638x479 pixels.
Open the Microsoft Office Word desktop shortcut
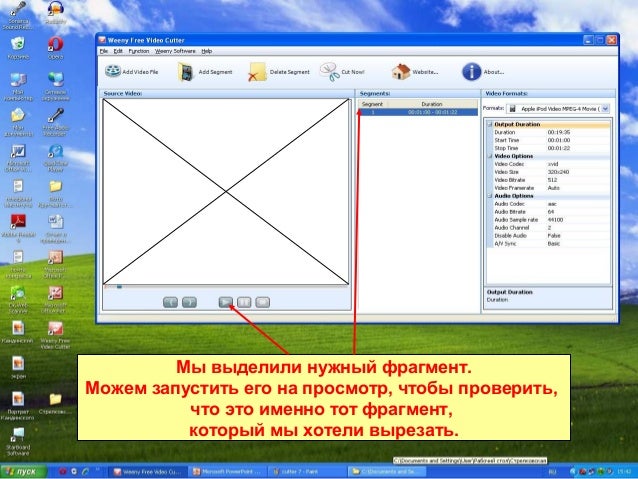coord(18,158)
